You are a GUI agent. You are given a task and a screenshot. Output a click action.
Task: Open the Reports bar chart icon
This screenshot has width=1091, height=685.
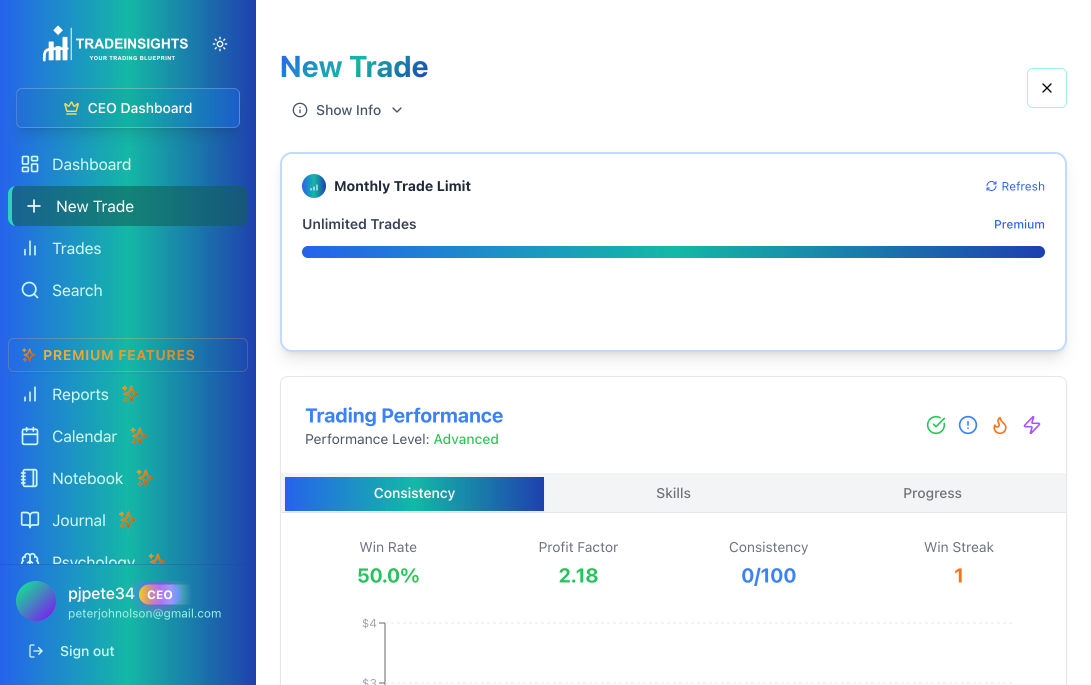click(29, 394)
